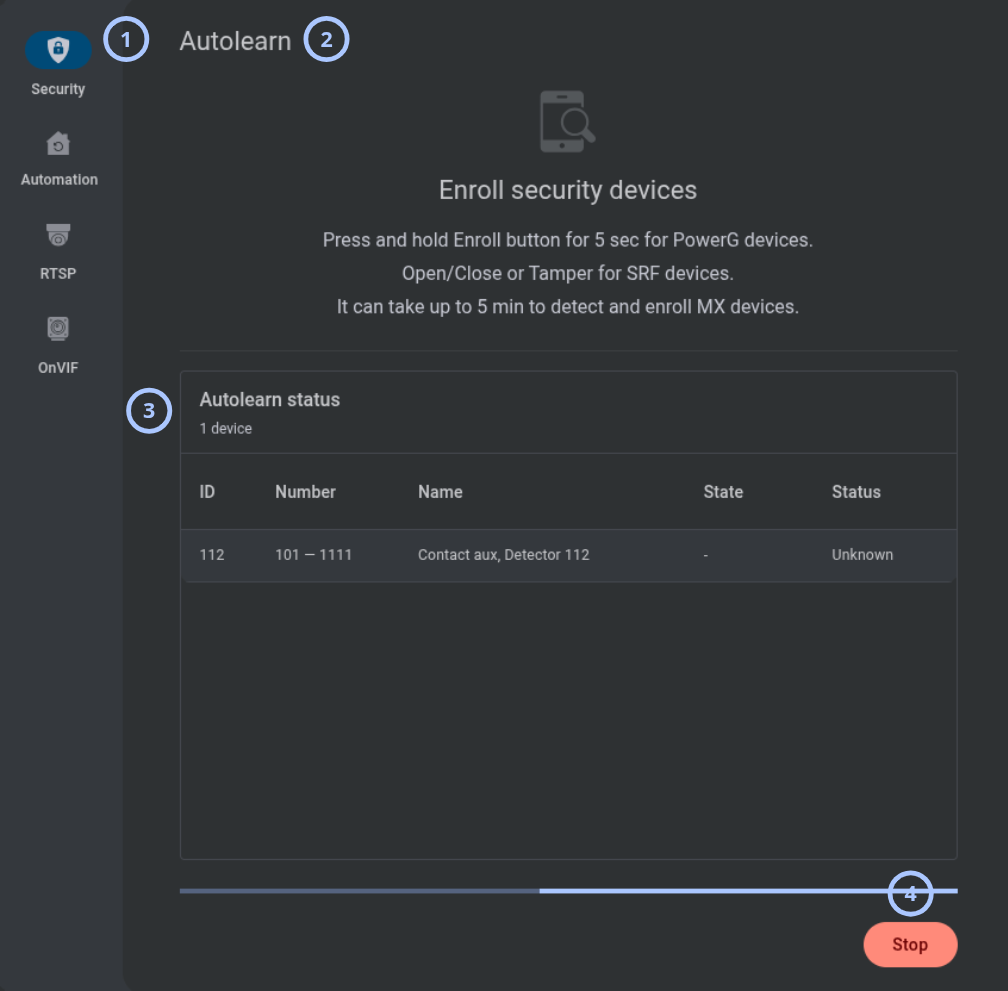This screenshot has width=1008, height=991.
Task: Click annotation marker number 3
Action: pyautogui.click(x=149, y=411)
